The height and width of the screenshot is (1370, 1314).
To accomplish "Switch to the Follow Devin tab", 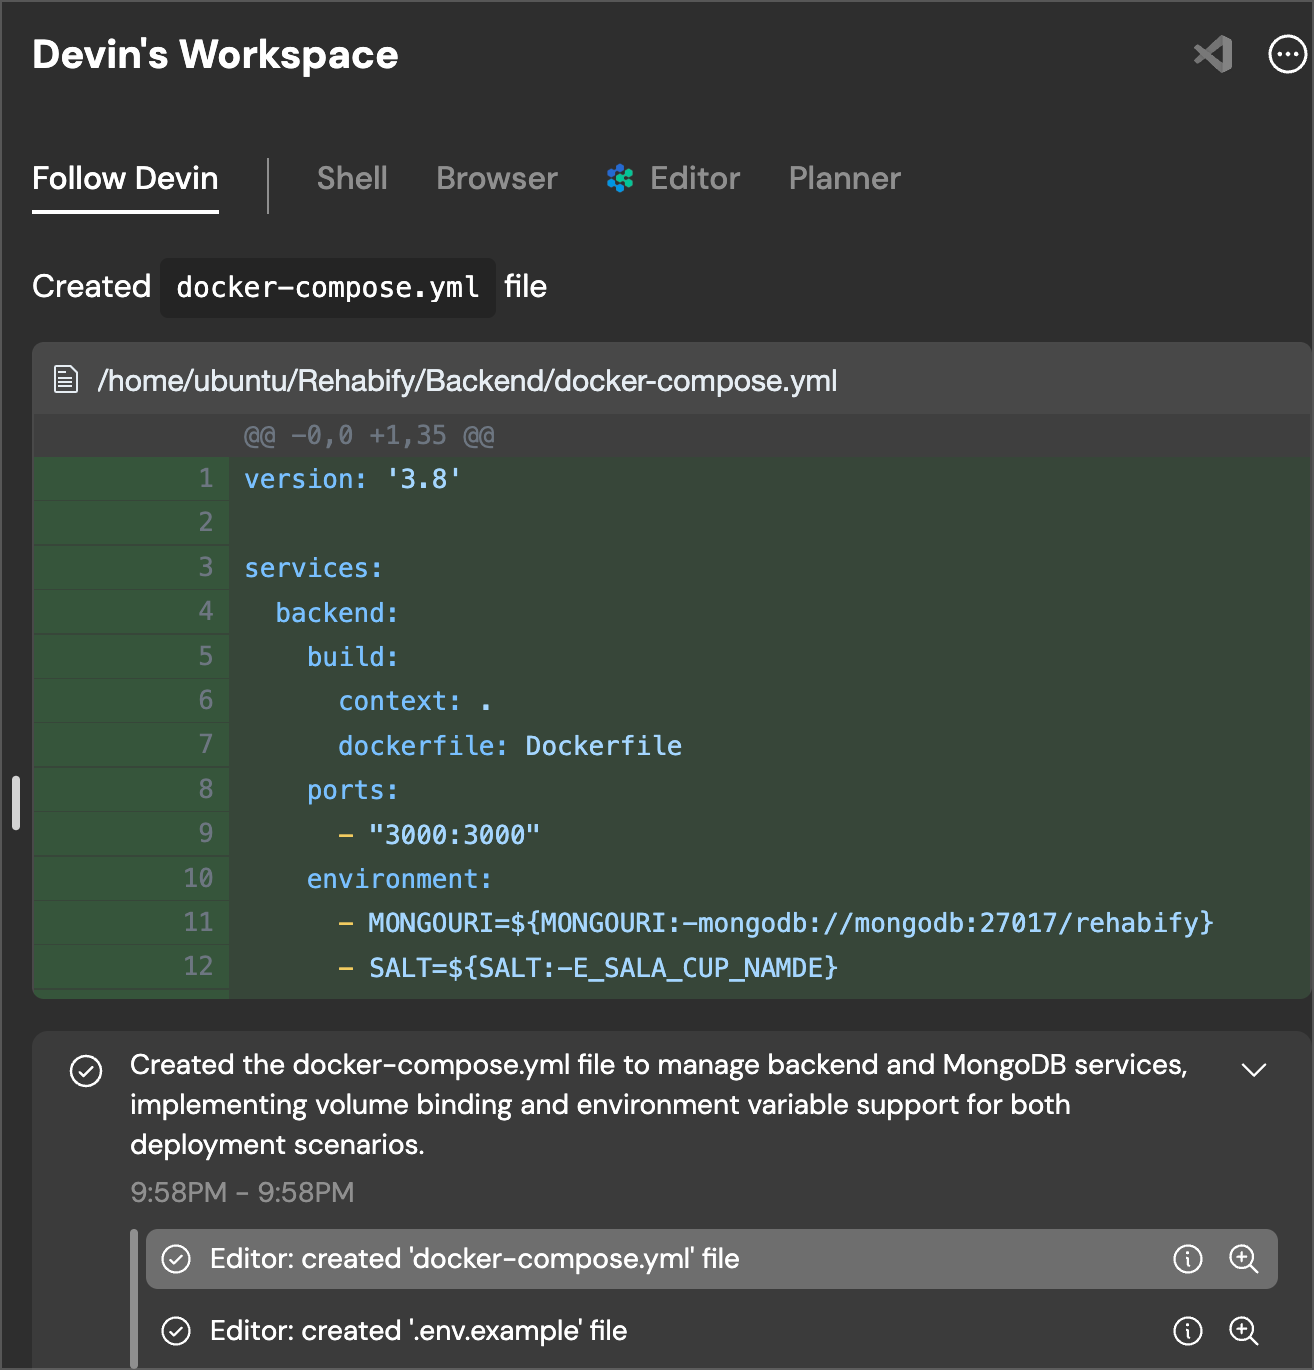I will click(x=125, y=178).
